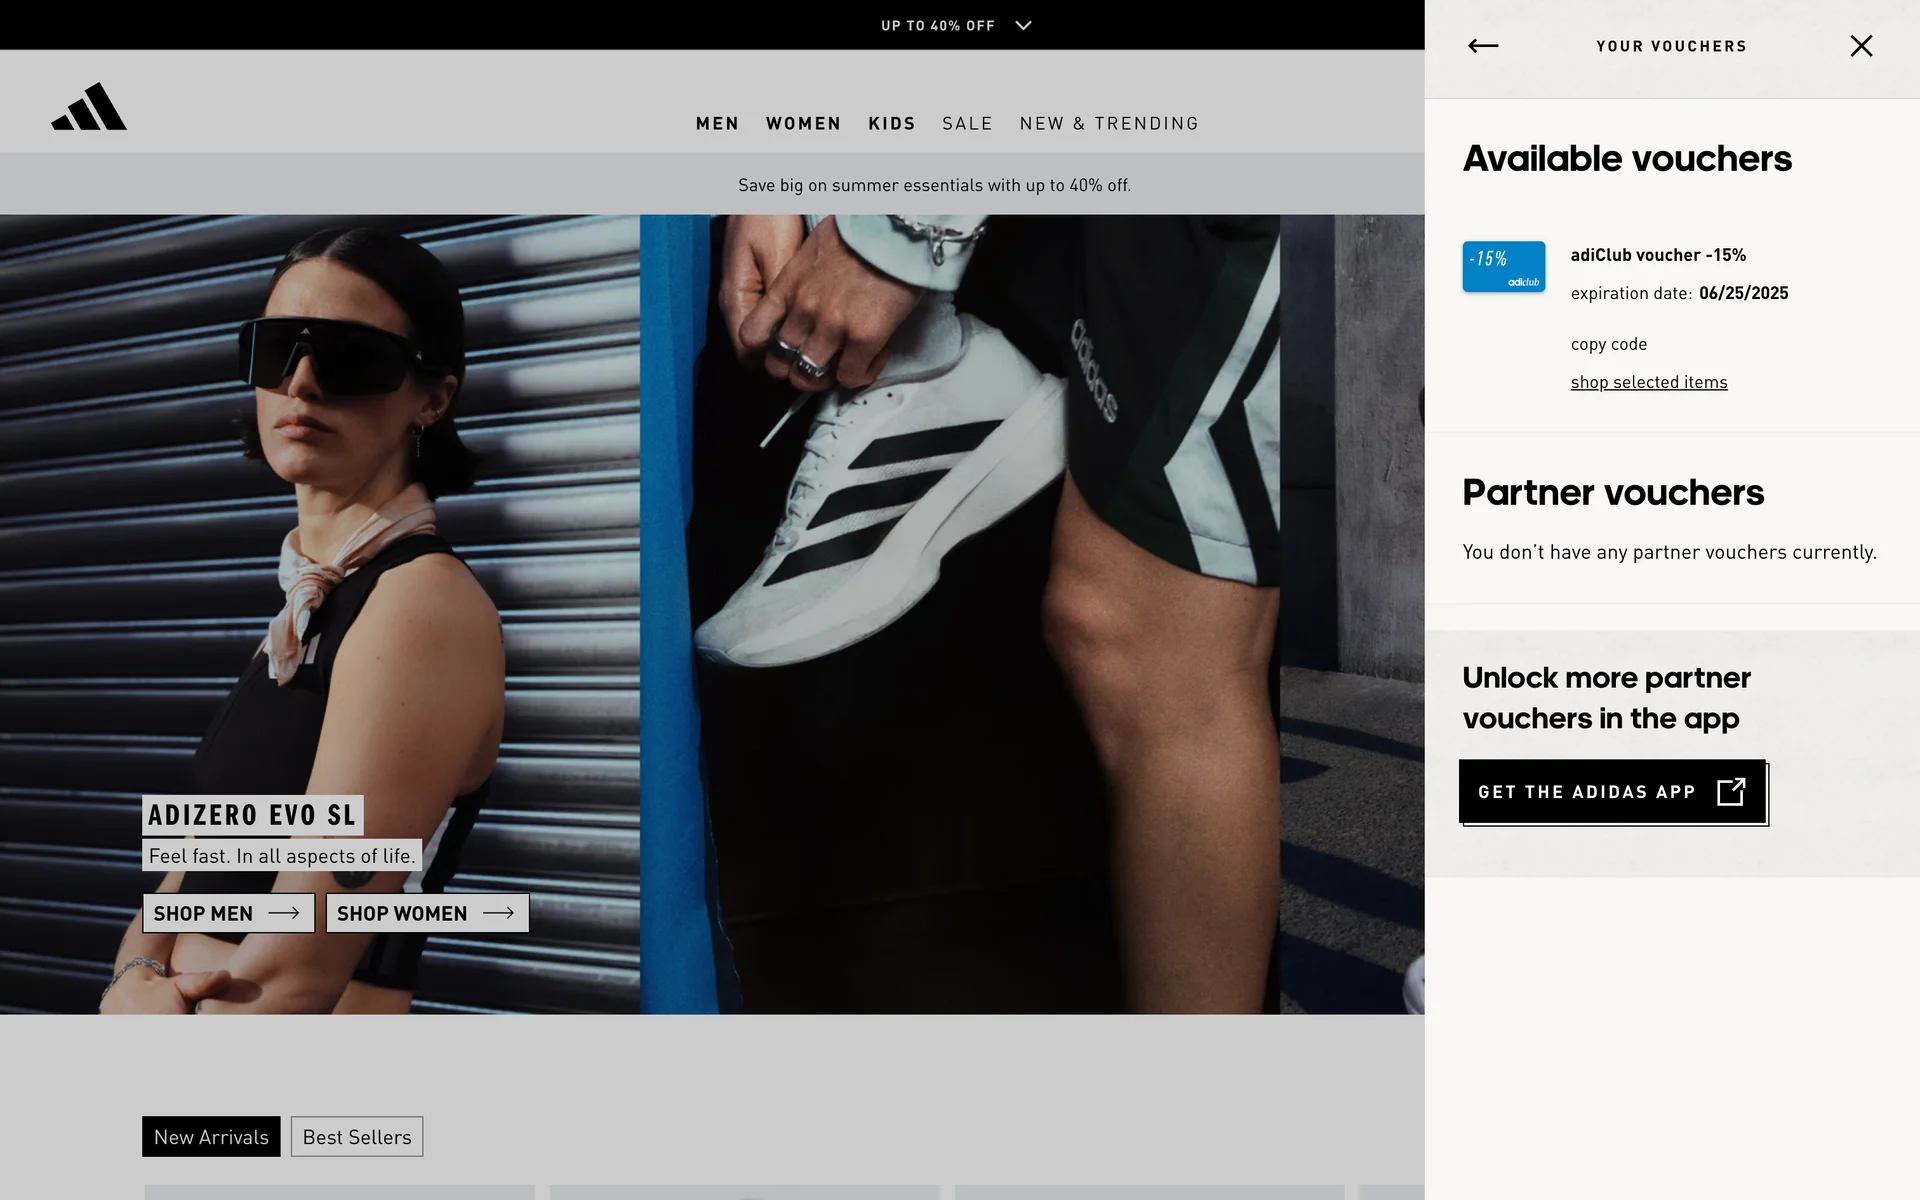This screenshot has height=1200, width=1920.
Task: Follow the shop selected items link
Action: pyautogui.click(x=1648, y=382)
